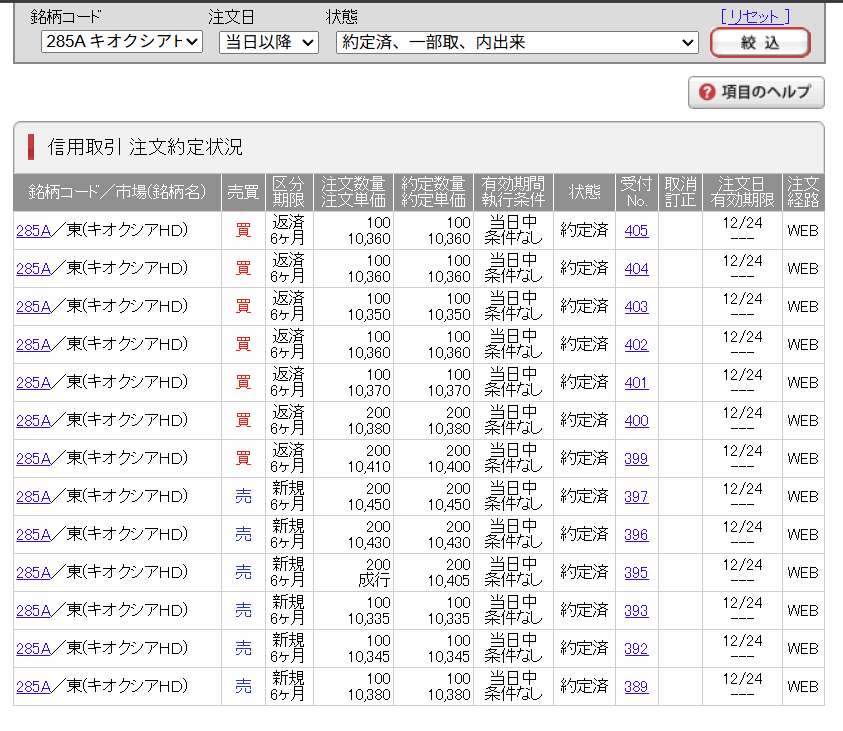Open order receipt number 389
The width and height of the screenshot is (843, 731).
click(x=636, y=687)
